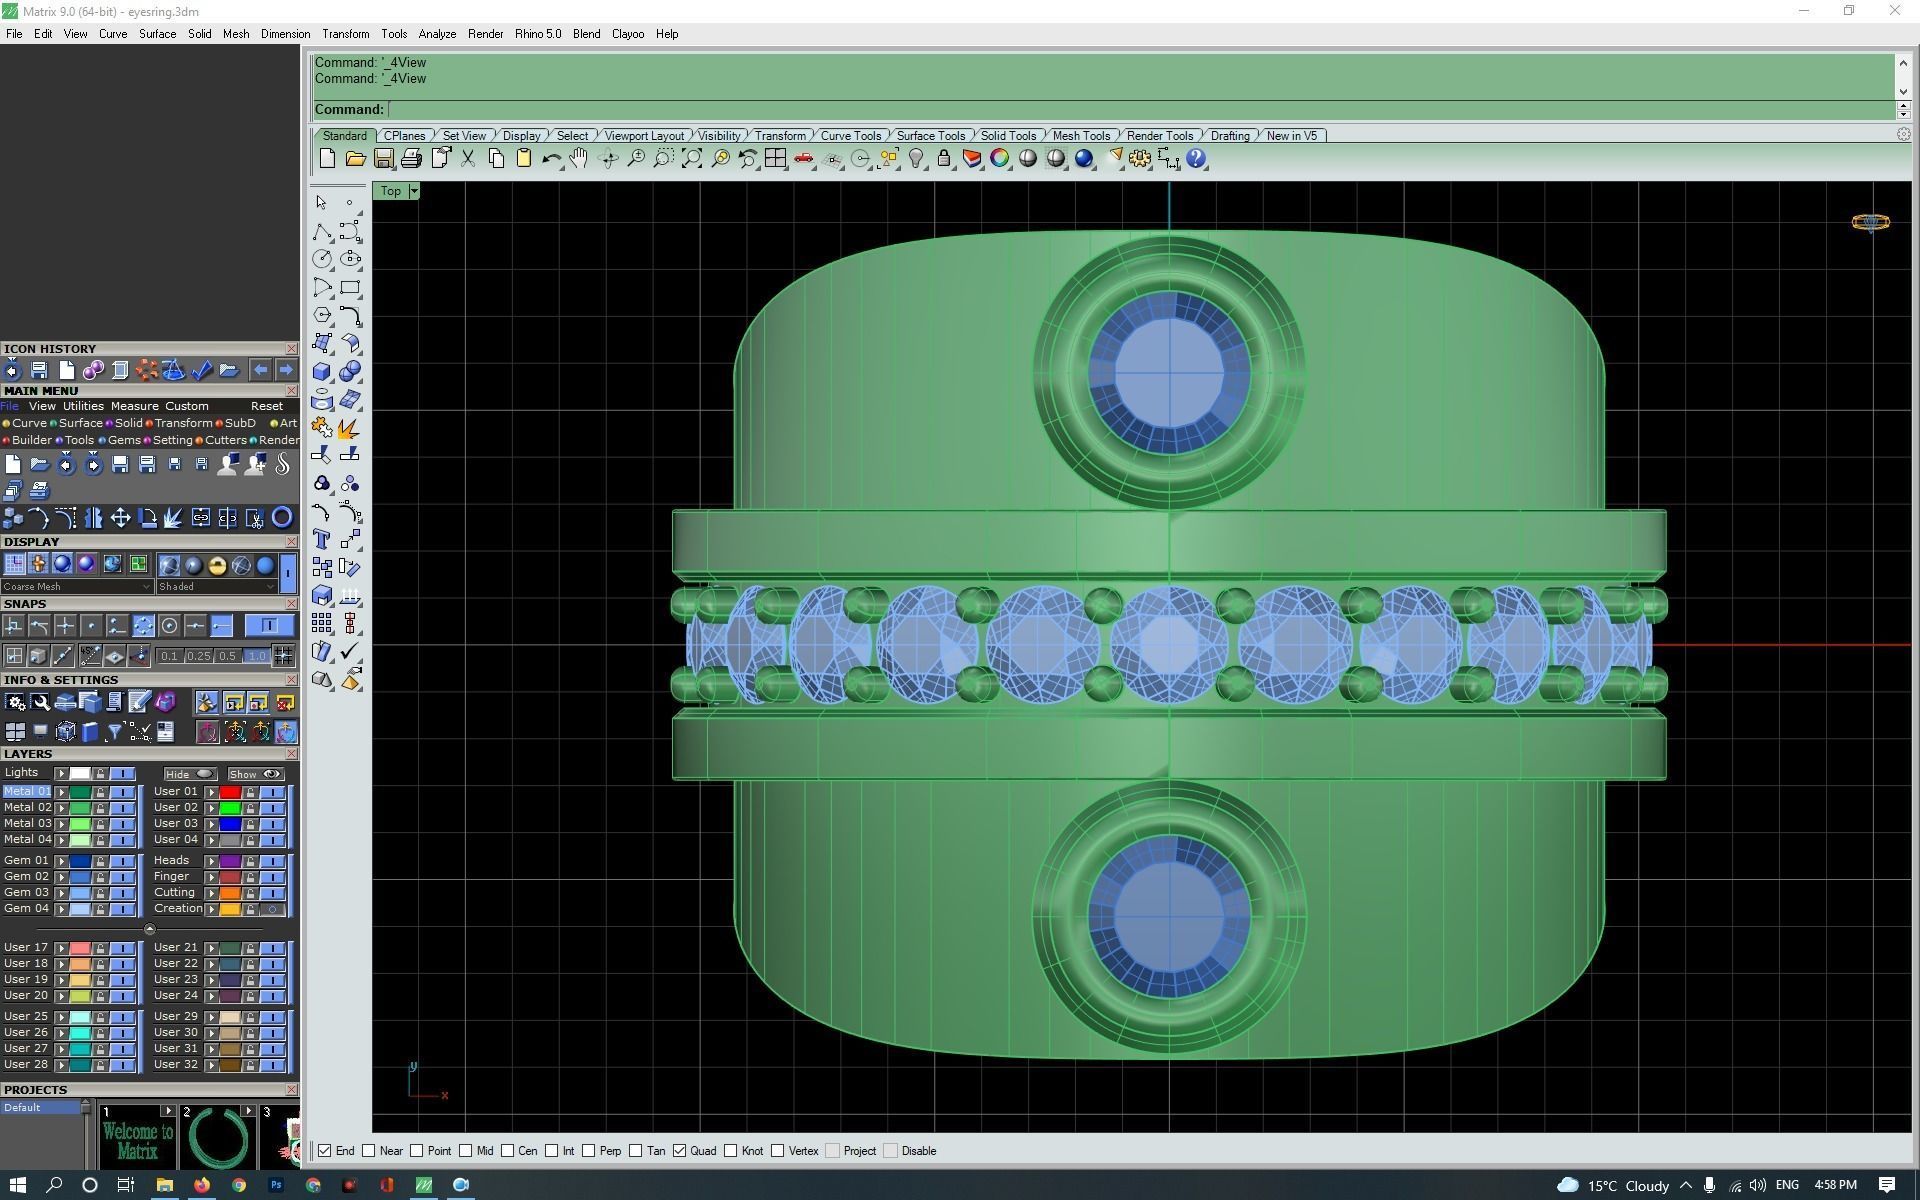Click the Hide layers button
This screenshot has width=1920, height=1200.
[189, 774]
